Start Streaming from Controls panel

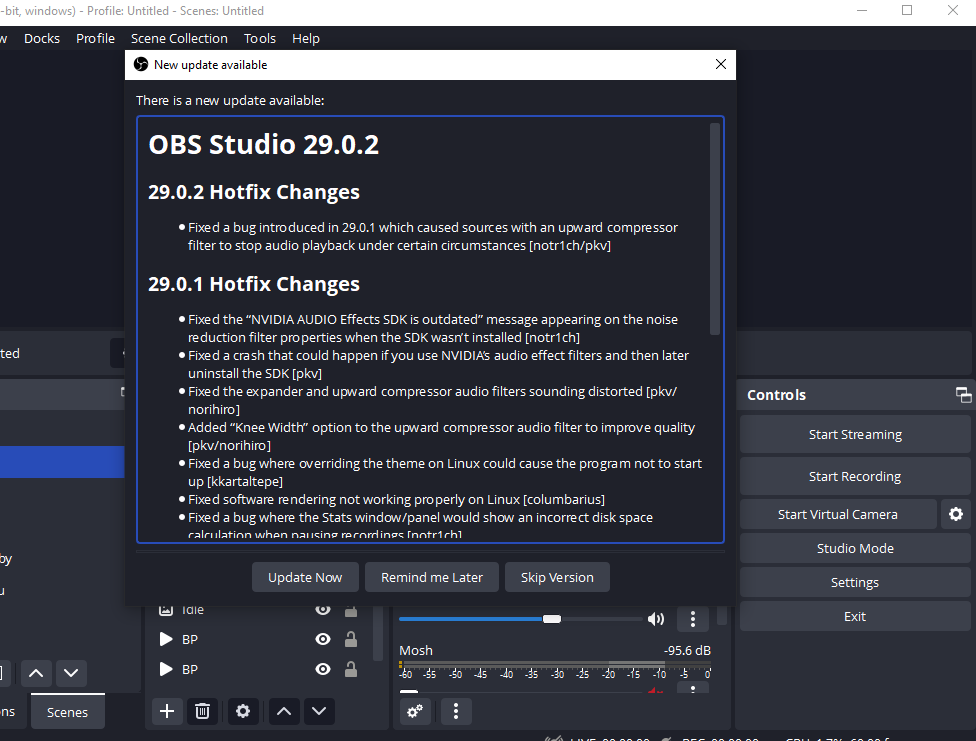[855, 435]
